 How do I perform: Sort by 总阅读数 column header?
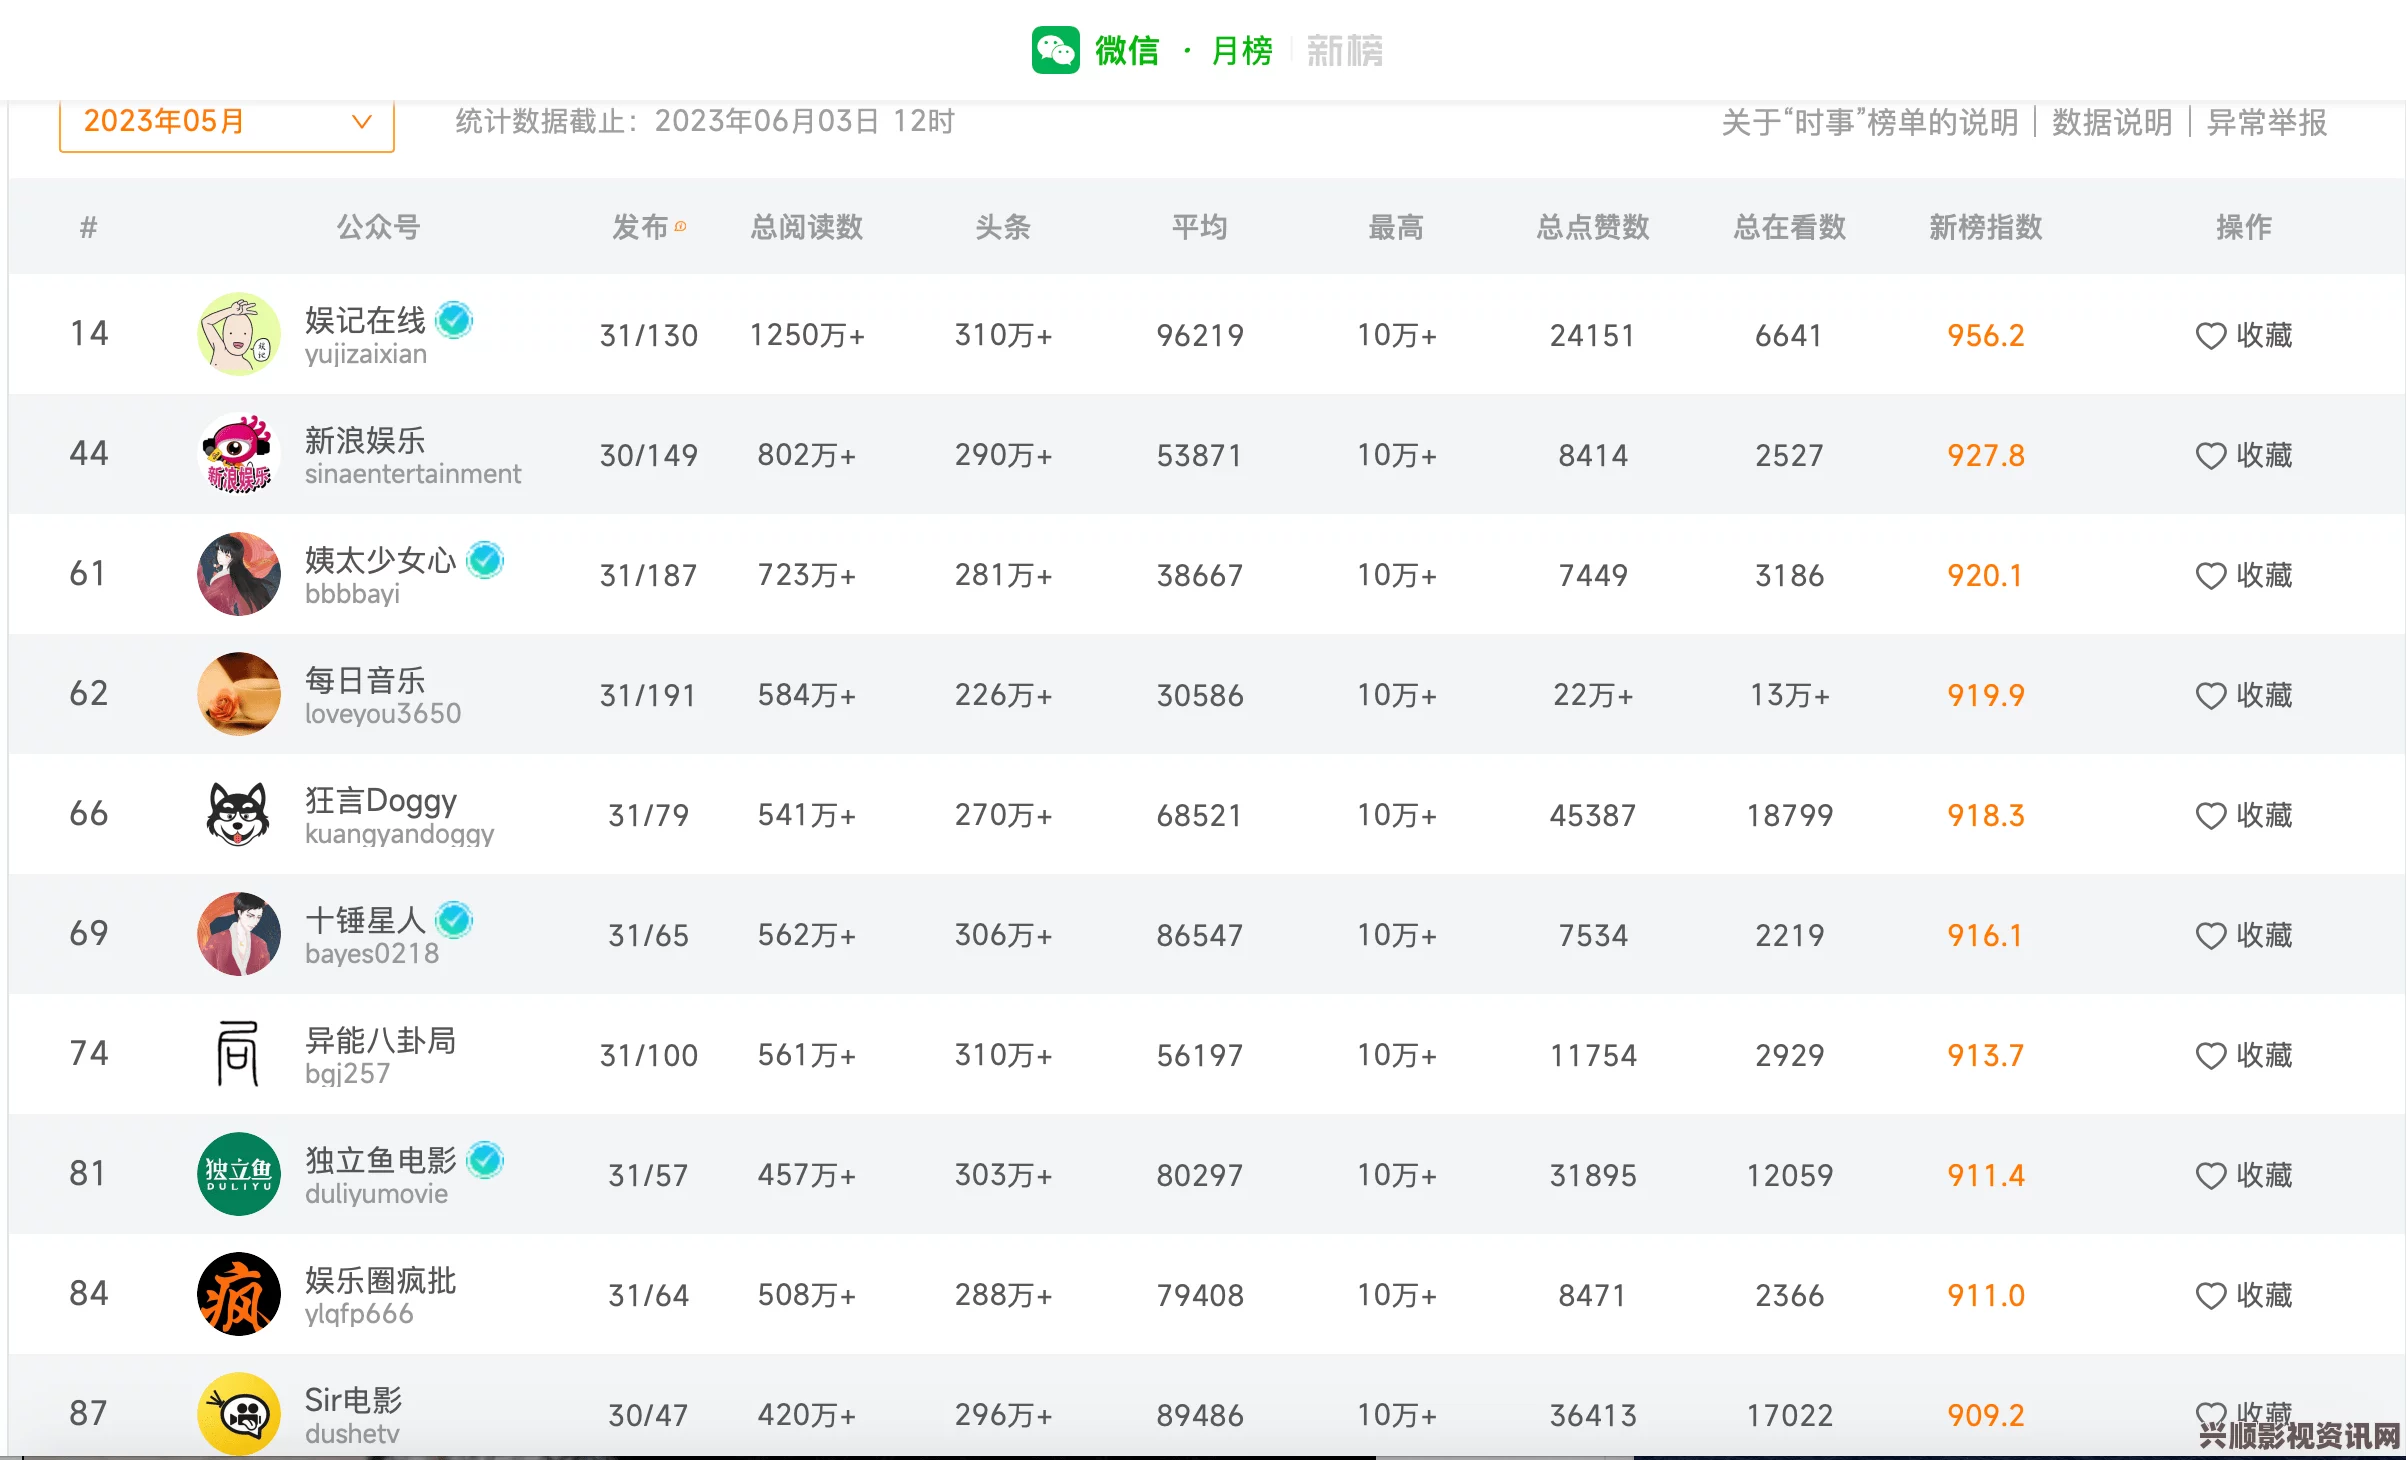coord(806,227)
